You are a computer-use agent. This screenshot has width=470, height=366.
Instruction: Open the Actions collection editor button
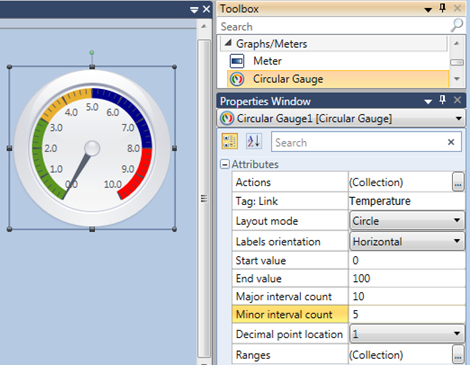[x=458, y=182]
